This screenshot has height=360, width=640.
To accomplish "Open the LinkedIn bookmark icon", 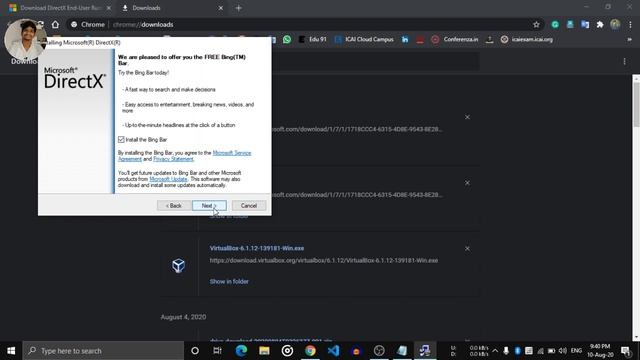I will [x=404, y=39].
